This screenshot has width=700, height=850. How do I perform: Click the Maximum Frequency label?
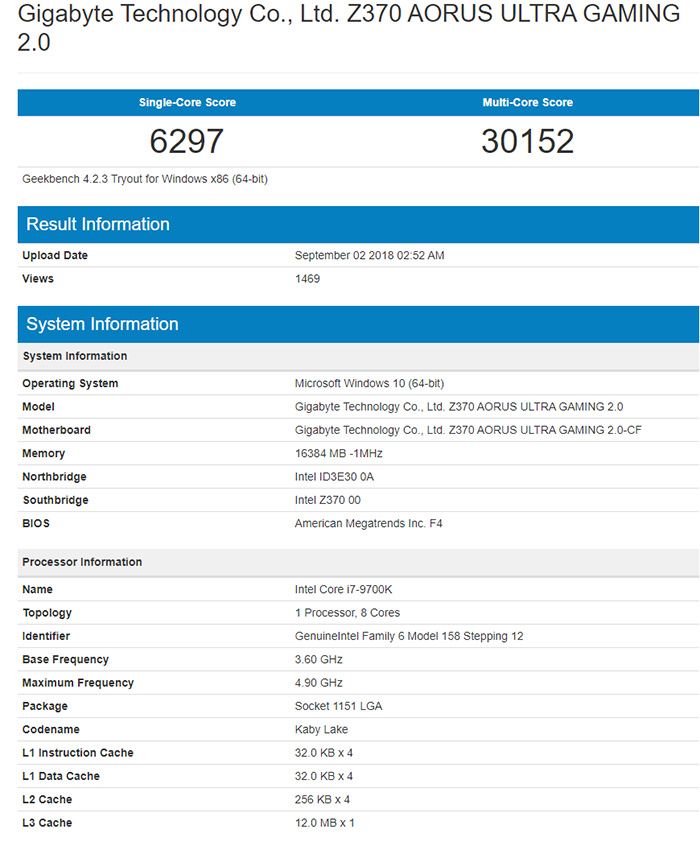coord(78,682)
